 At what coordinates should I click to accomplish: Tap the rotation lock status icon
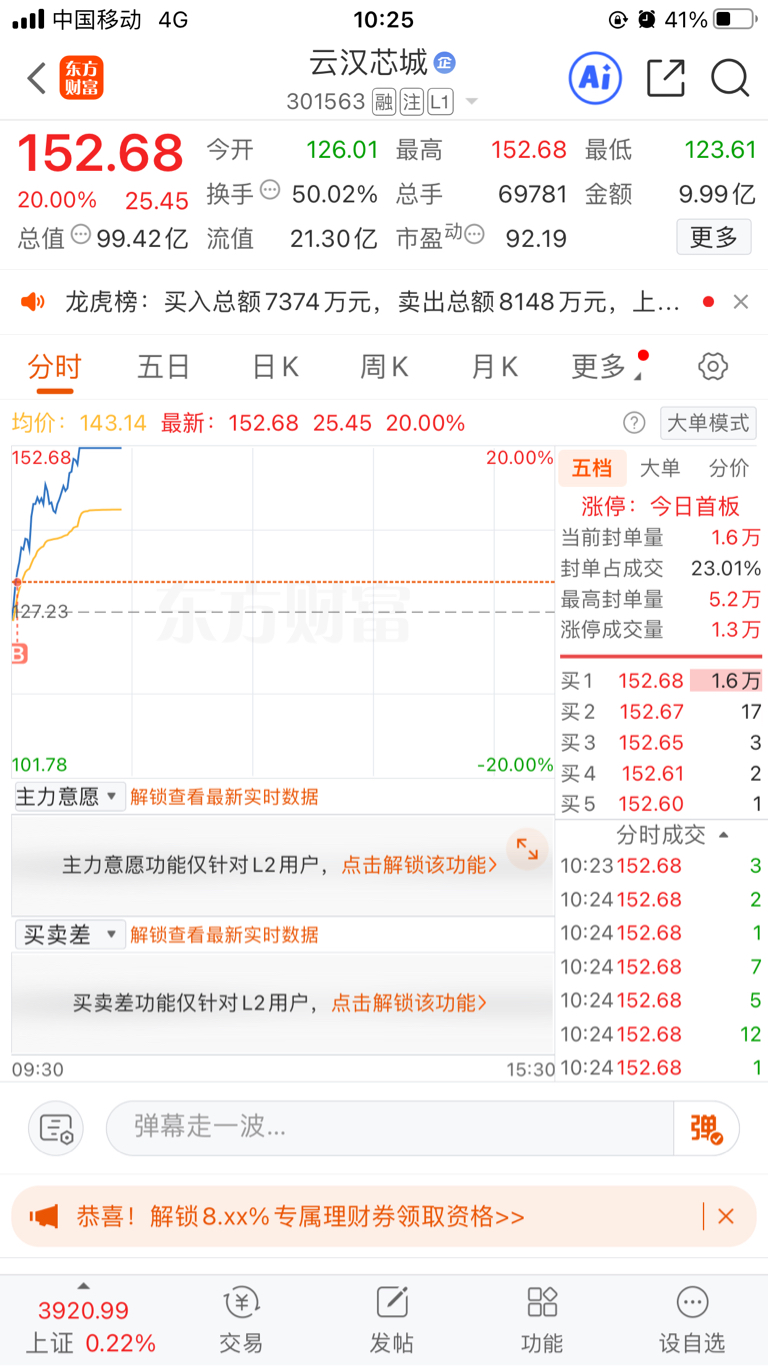click(x=619, y=19)
